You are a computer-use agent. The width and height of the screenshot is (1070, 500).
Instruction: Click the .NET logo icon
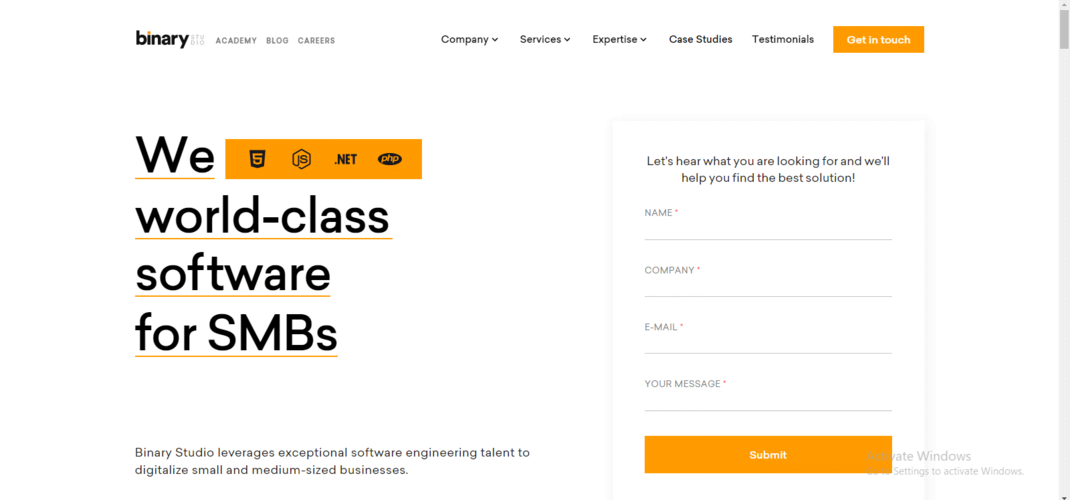(x=345, y=160)
